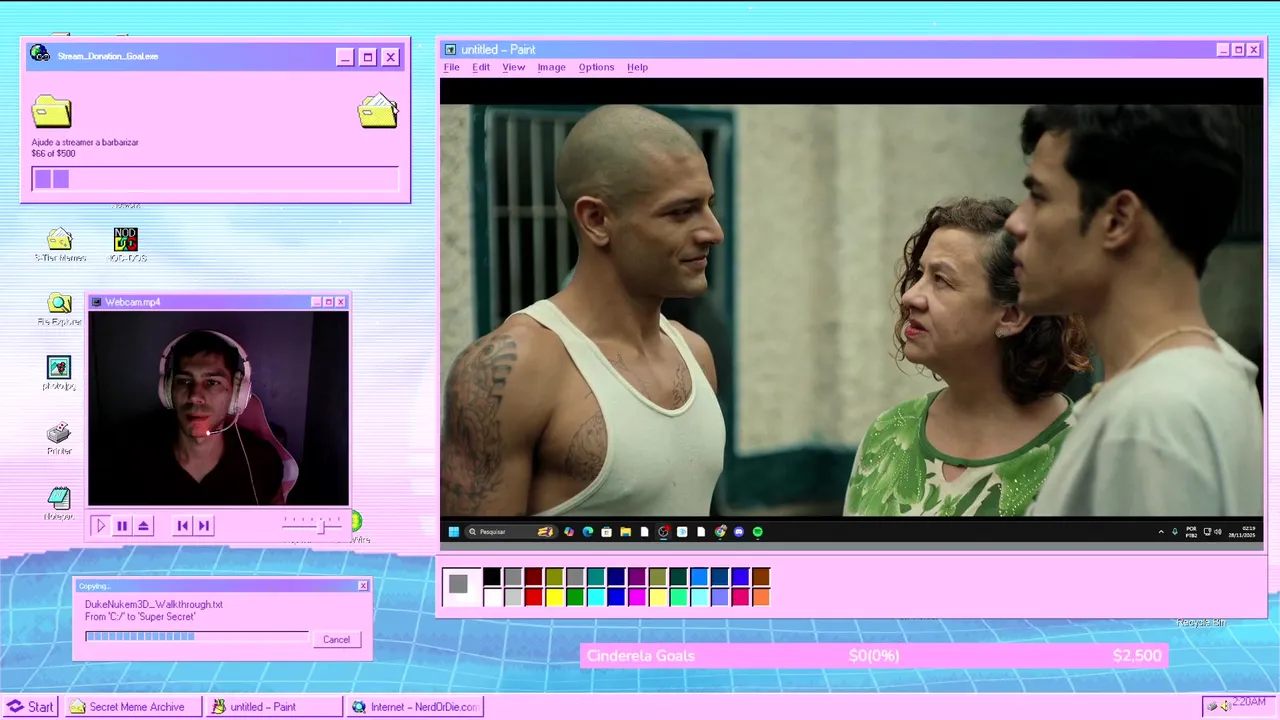Open the S-Tier Memes desktop folder

[x=60, y=245]
